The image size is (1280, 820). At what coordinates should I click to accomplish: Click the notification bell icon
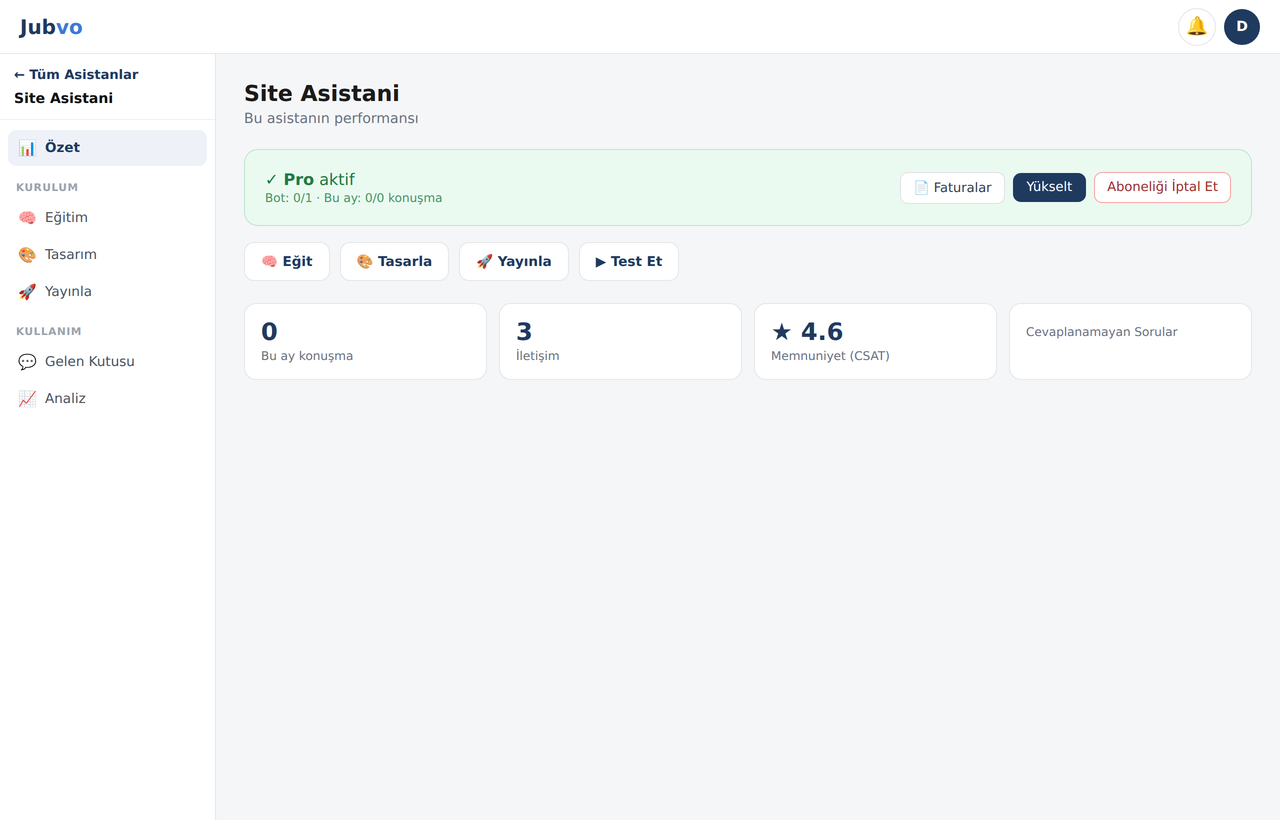[1197, 27]
